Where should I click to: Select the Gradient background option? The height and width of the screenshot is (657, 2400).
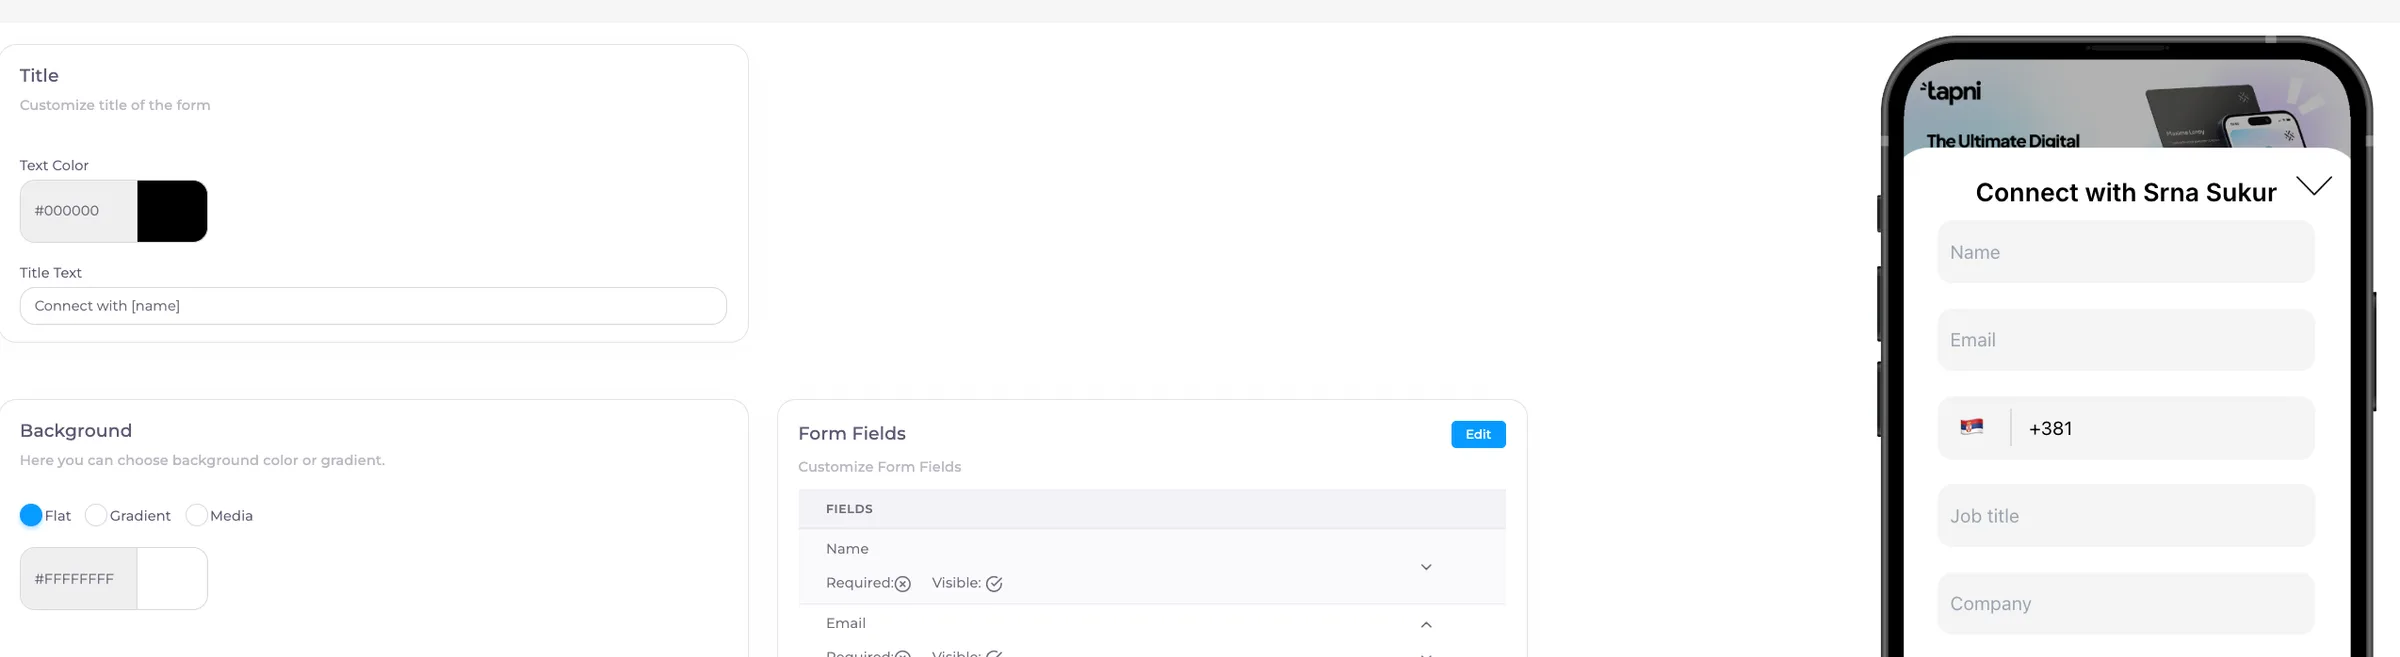point(96,515)
